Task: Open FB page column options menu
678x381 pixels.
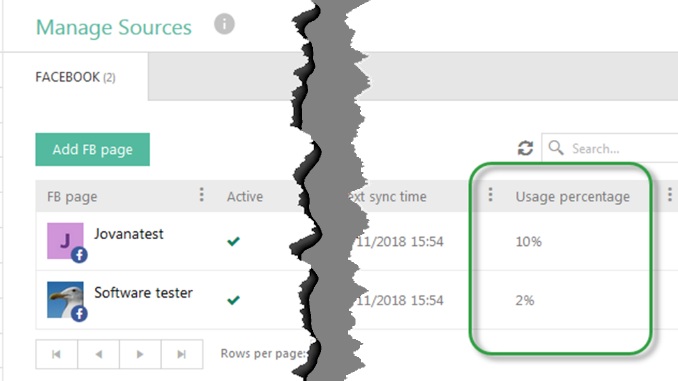Action: point(201,195)
